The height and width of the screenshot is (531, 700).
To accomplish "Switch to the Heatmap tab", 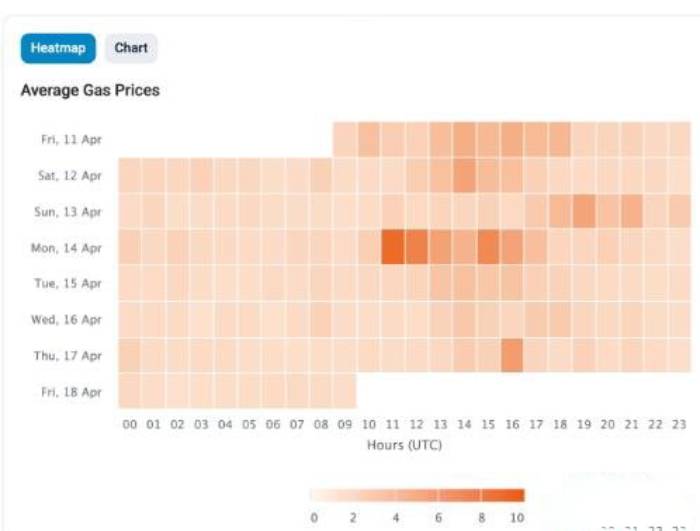I will tap(58, 48).
